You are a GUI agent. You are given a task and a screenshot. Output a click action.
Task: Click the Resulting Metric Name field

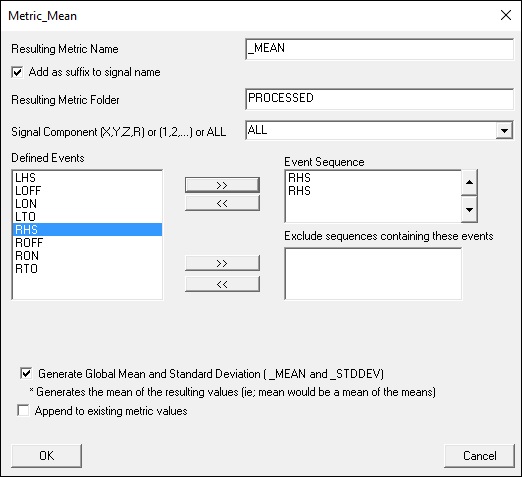tap(379, 49)
